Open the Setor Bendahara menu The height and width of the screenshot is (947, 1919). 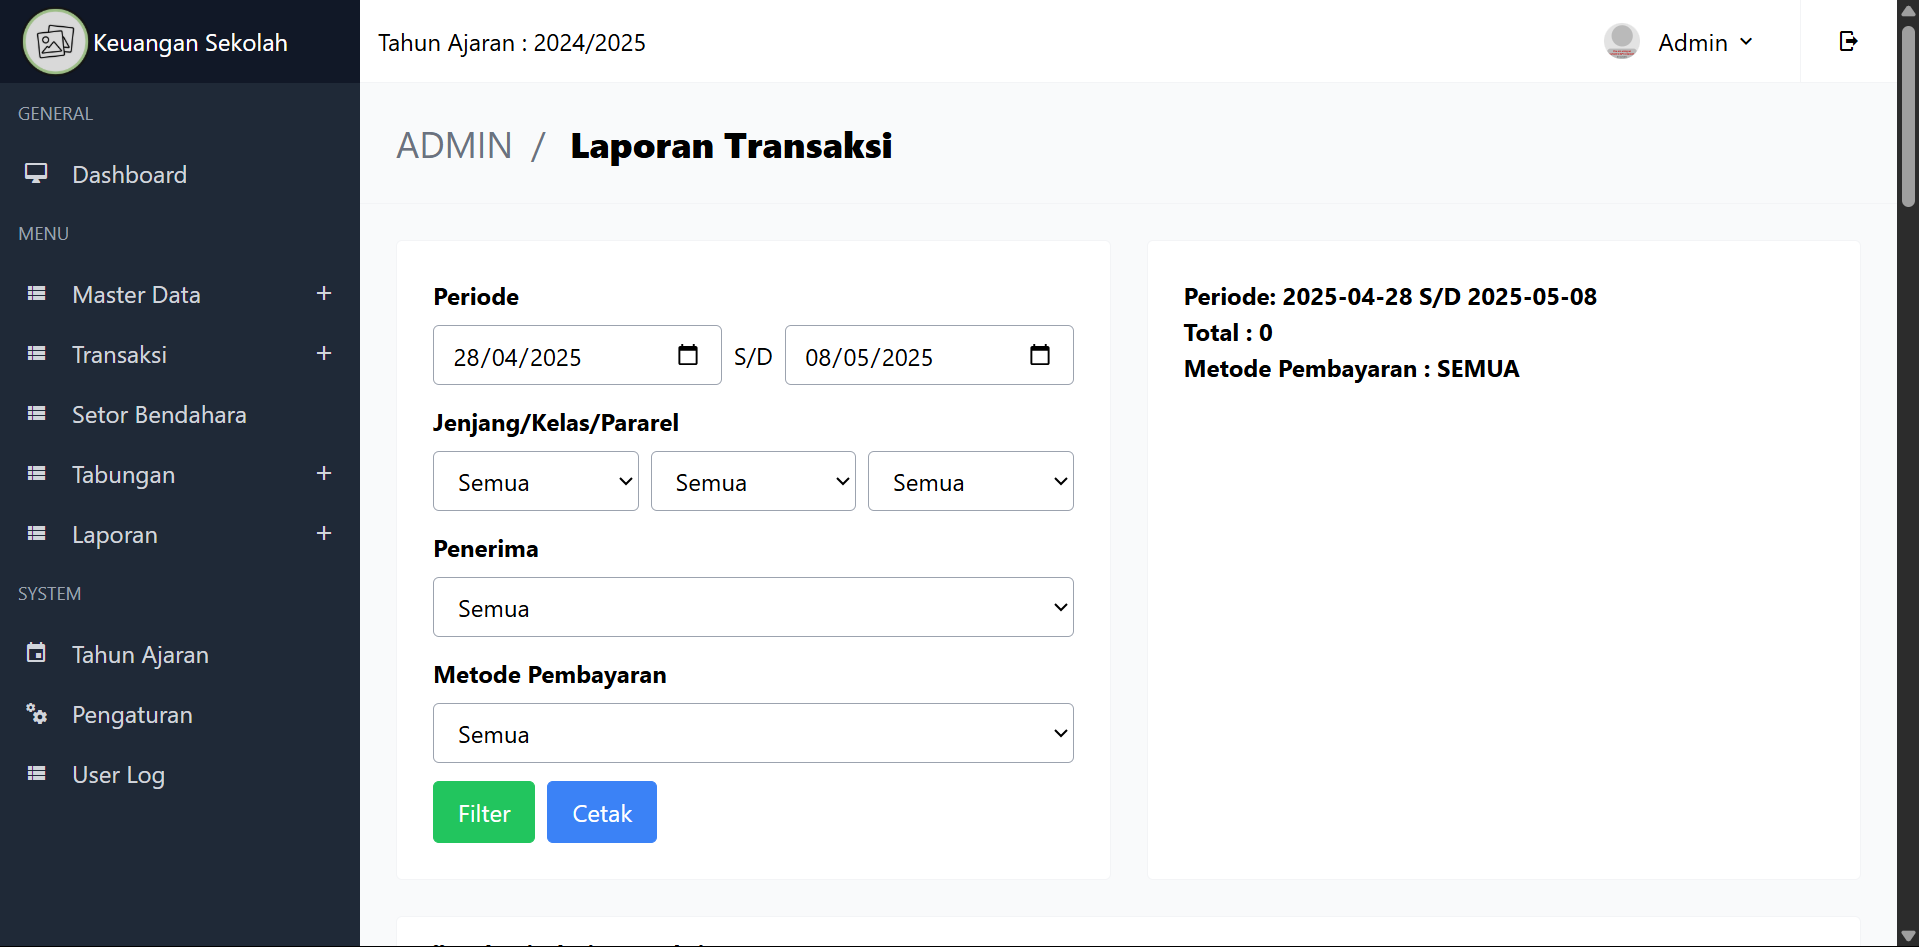point(159,415)
